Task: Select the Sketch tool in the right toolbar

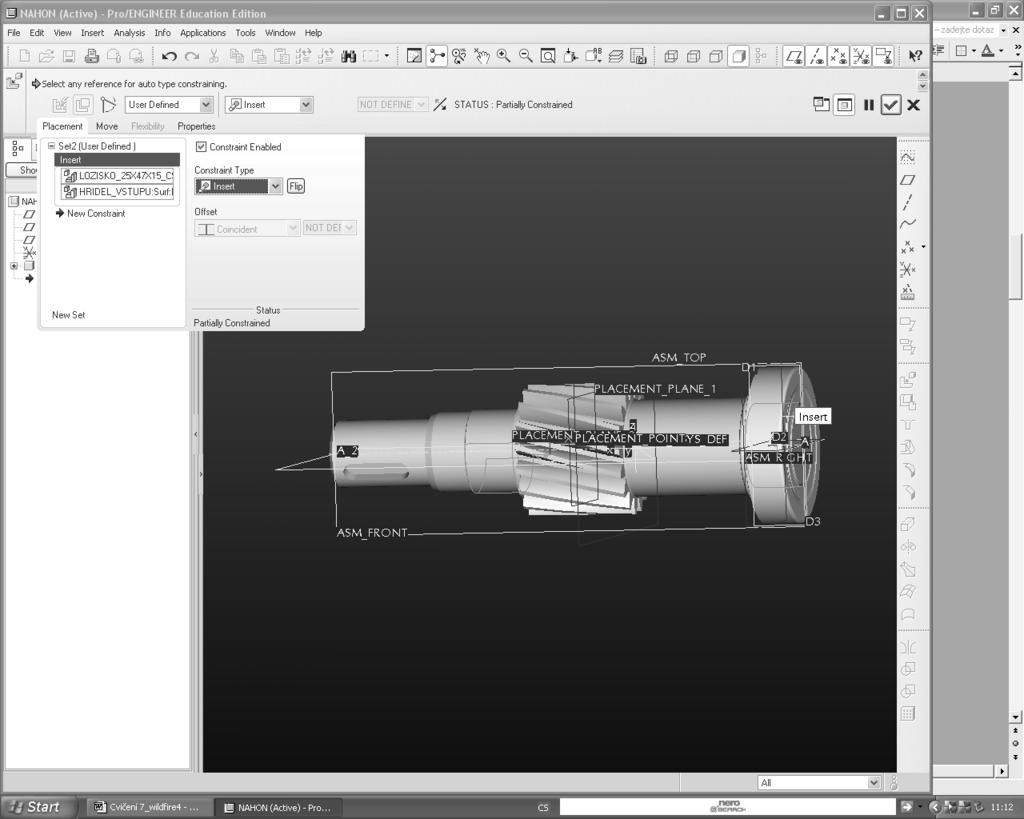Action: point(908,157)
